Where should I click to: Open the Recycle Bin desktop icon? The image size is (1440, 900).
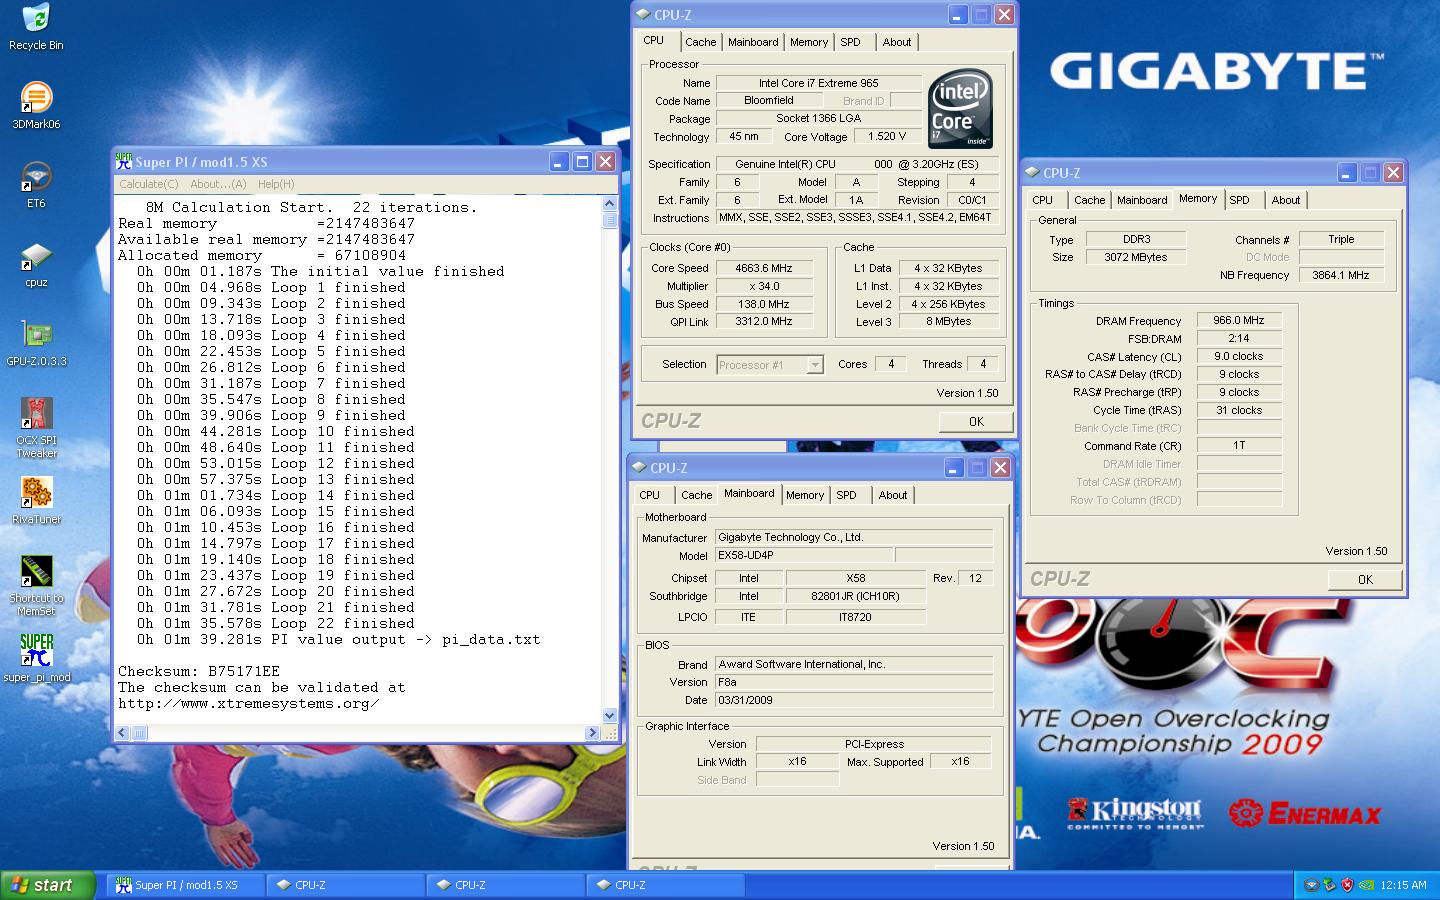36,27
